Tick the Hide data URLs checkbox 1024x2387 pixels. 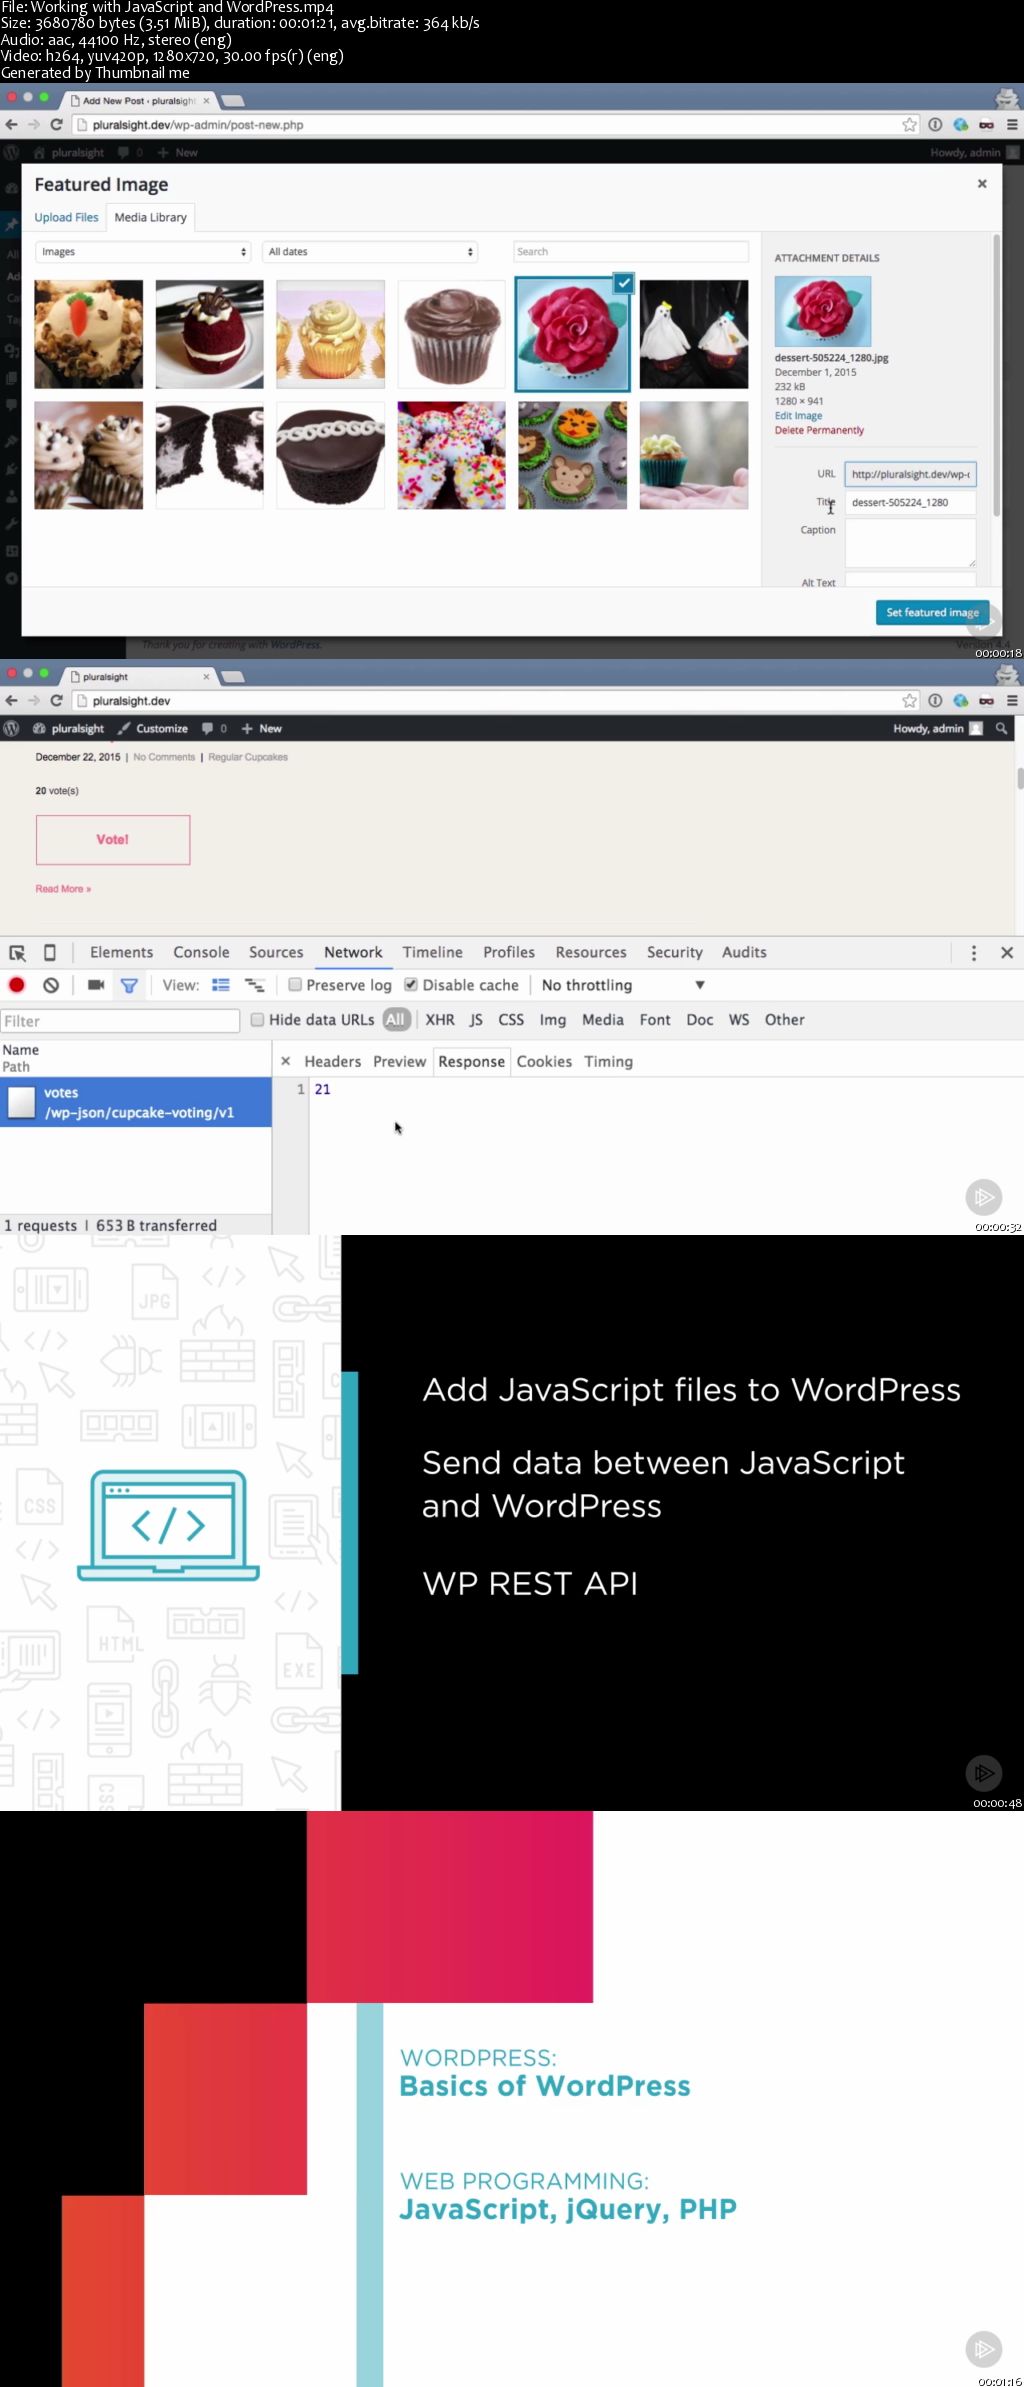coord(258,1020)
